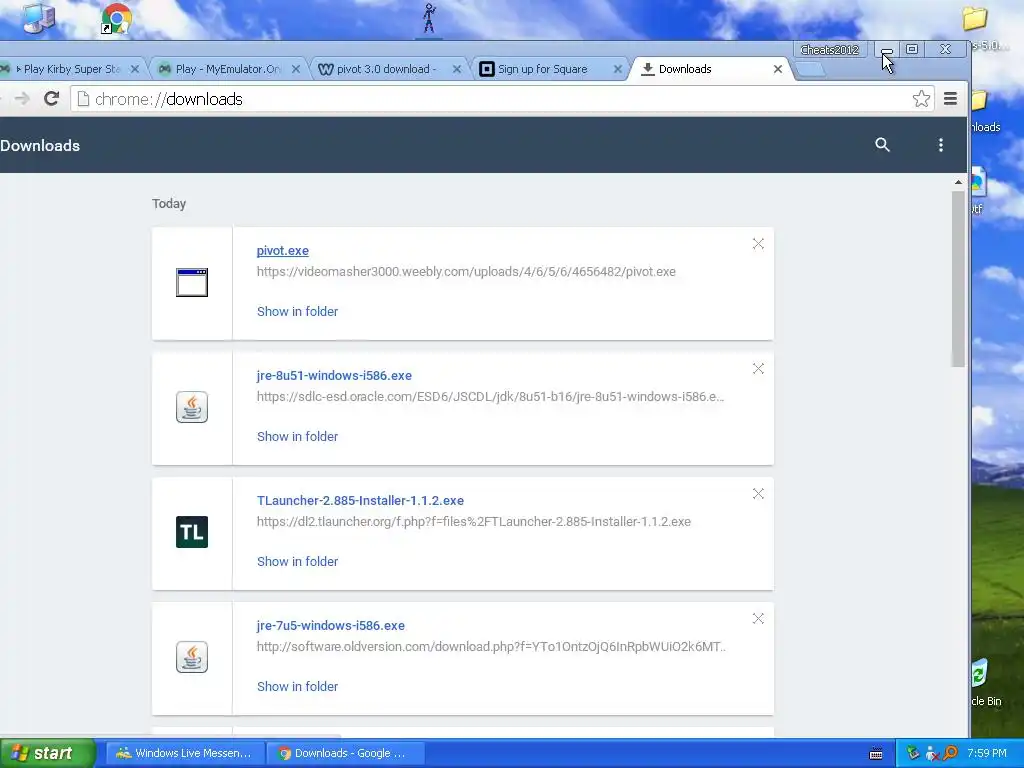Click the dl2.tlauncher.org source URL
This screenshot has width=1024, height=768.
(473, 522)
